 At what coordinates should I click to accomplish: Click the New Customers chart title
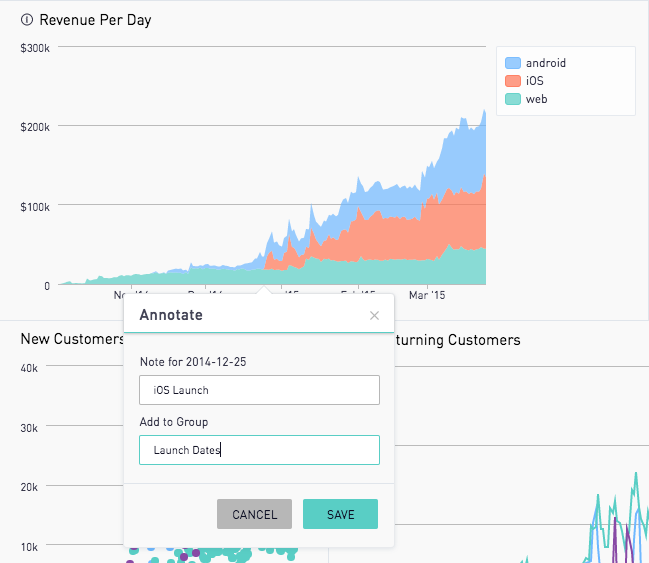pos(72,340)
